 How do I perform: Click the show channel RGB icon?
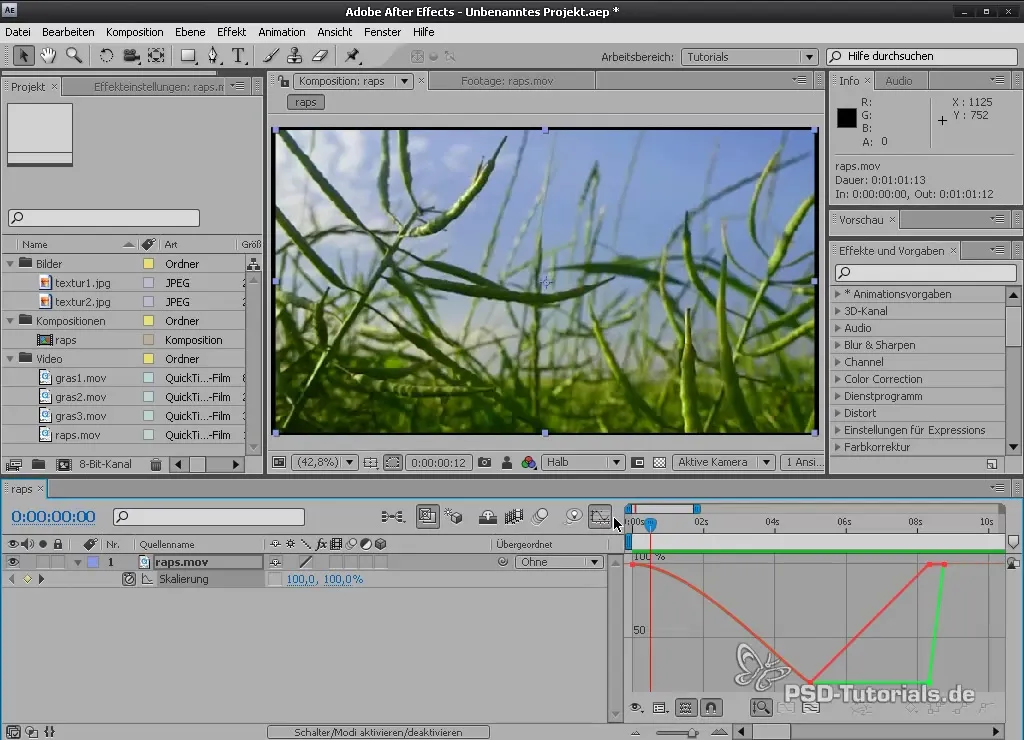[x=529, y=462]
